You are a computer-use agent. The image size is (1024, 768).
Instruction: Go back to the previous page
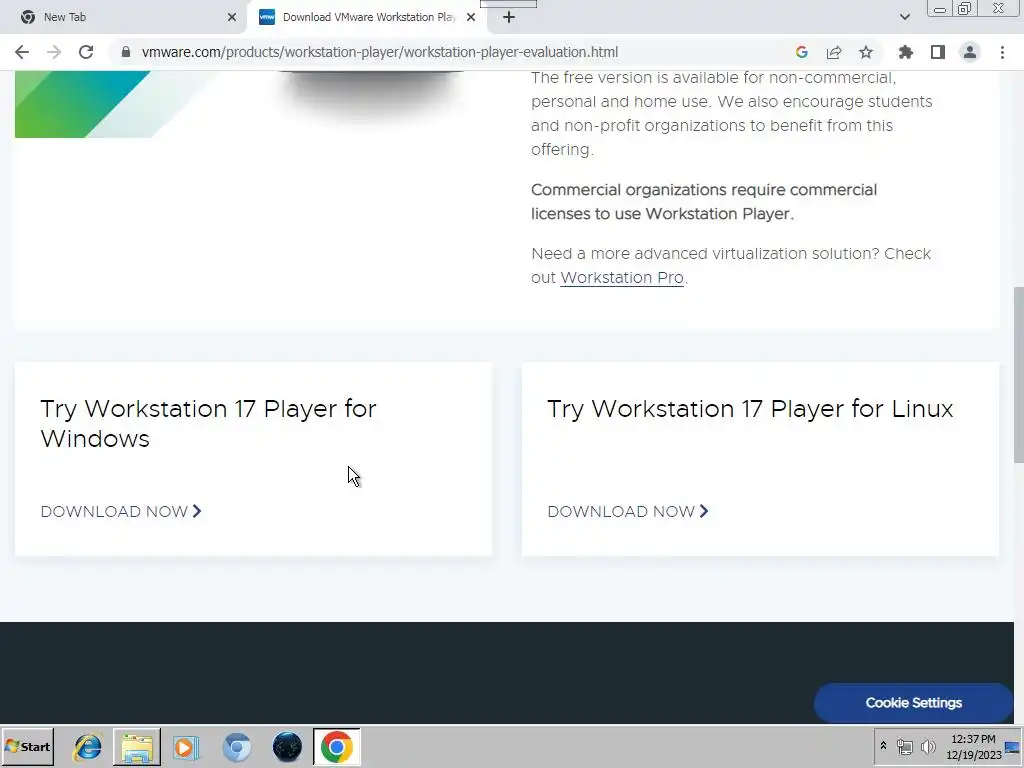(22, 52)
